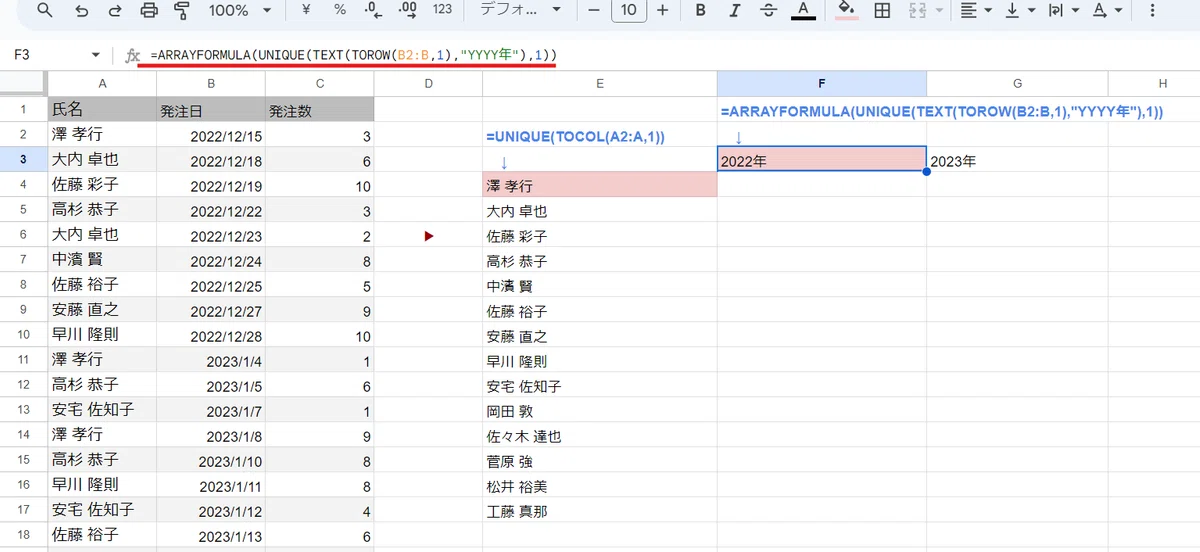The width and height of the screenshot is (1200, 552).
Task: Increase font size with plus button
Action: coord(662,11)
